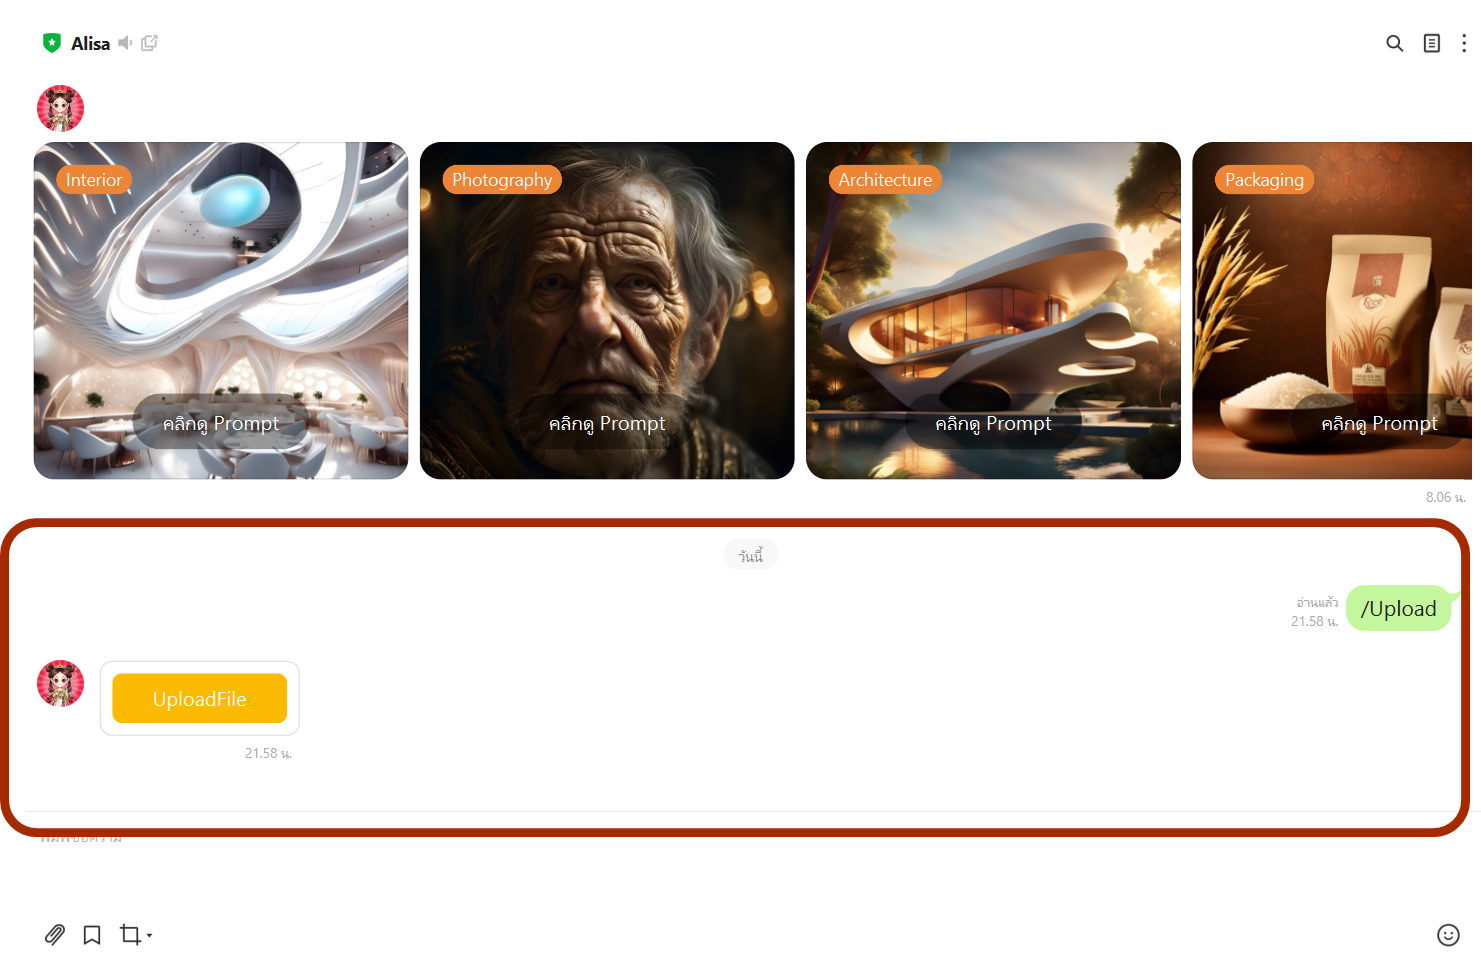1481x957 pixels.
Task: Open Prompt link on Interior card
Action: 221,423
